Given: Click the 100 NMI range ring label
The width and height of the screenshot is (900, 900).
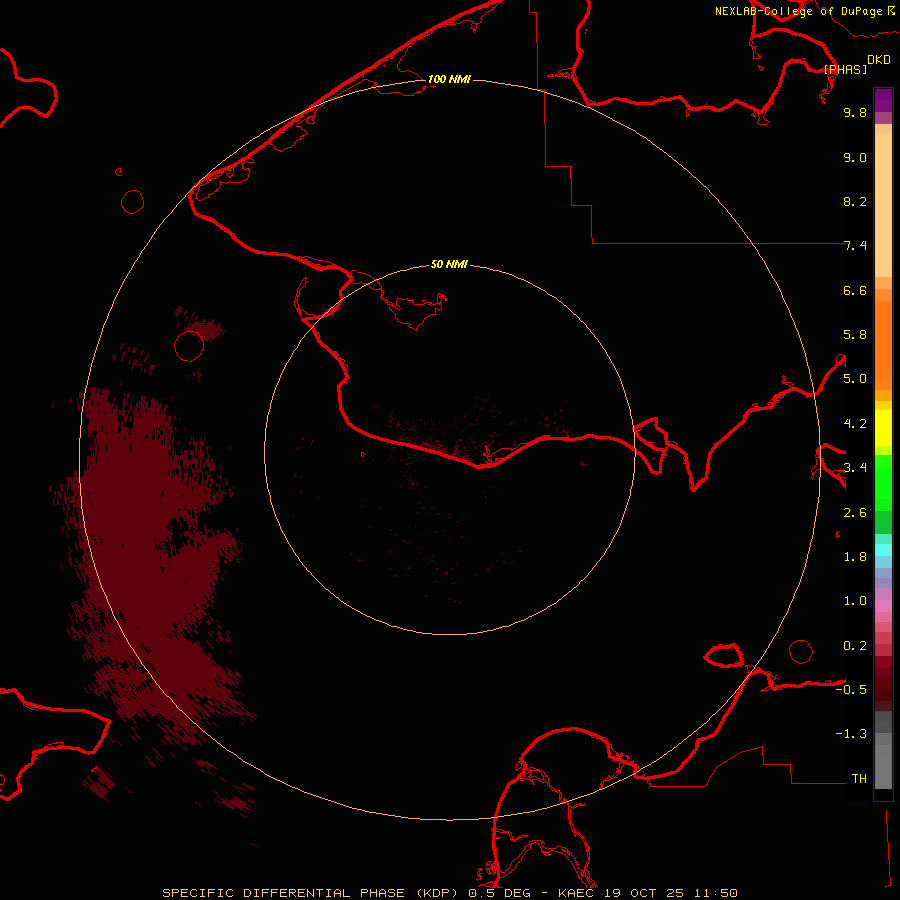Looking at the screenshot, I should coord(449,79).
